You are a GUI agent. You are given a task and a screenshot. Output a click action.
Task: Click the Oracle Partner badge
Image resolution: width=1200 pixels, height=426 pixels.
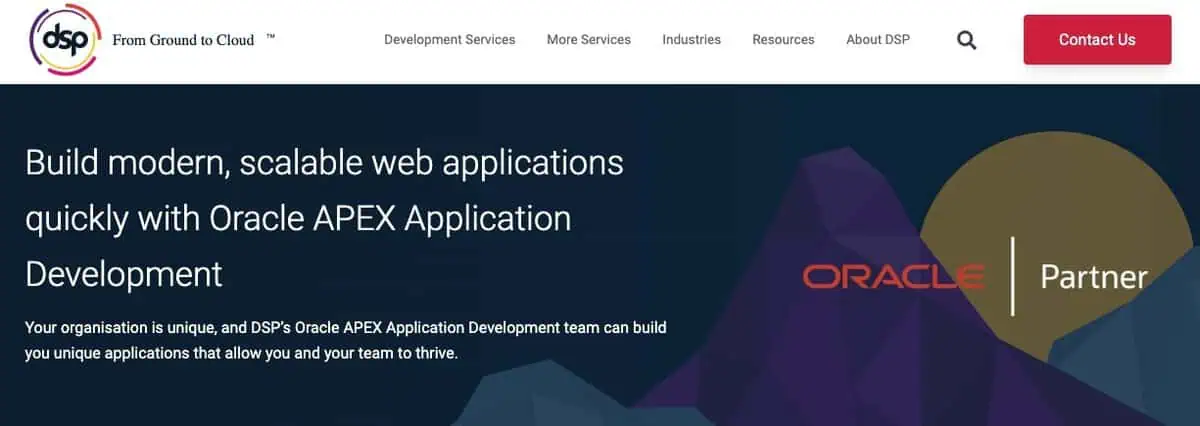tap(975, 276)
